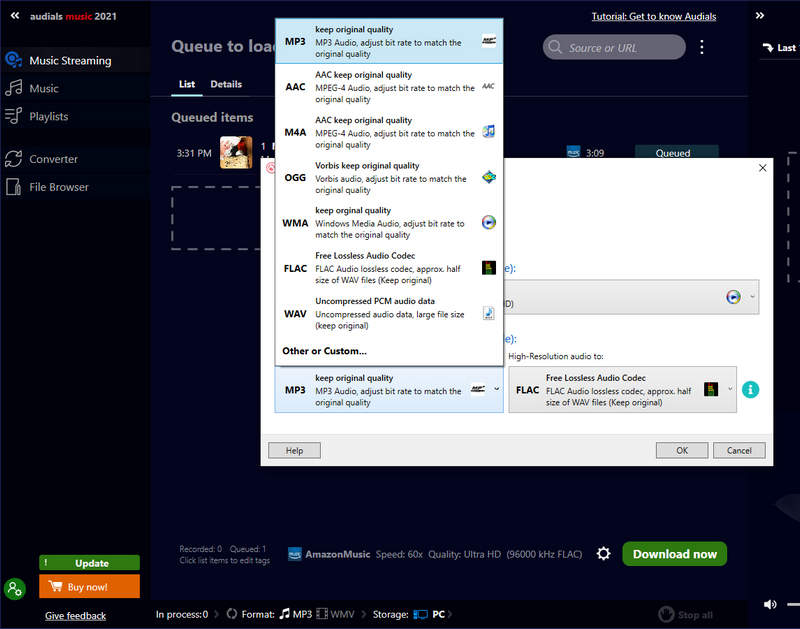Select WAV Uncompressed PCM audio option

click(389, 313)
